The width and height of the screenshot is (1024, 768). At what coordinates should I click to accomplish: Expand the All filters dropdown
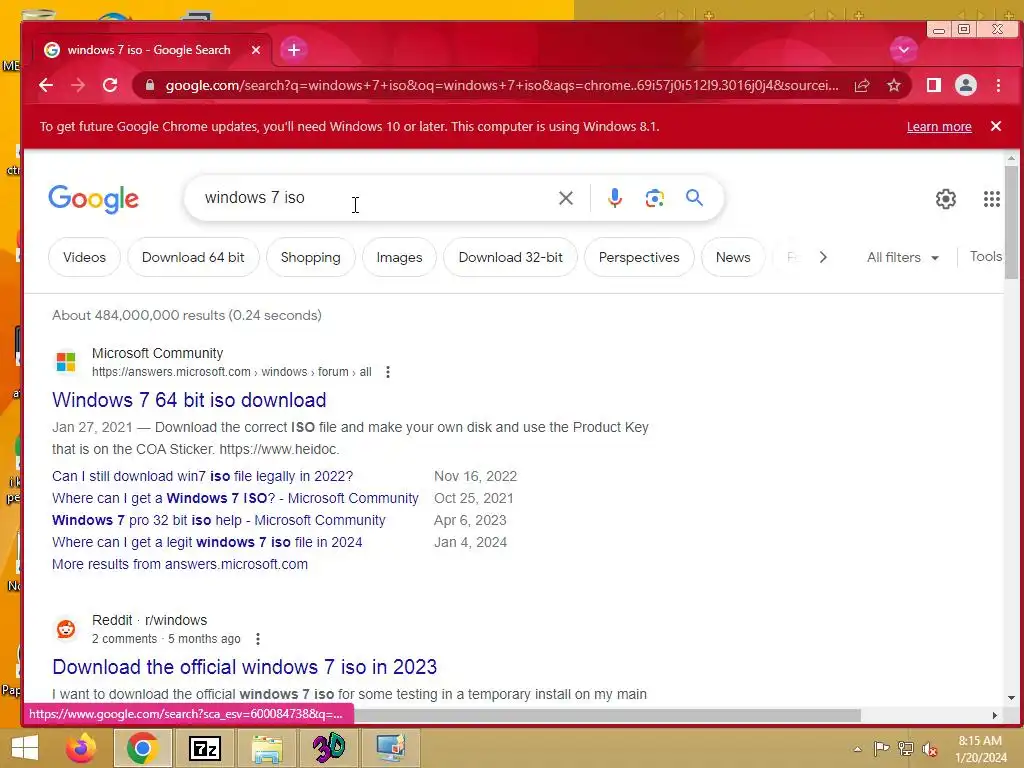click(x=903, y=257)
